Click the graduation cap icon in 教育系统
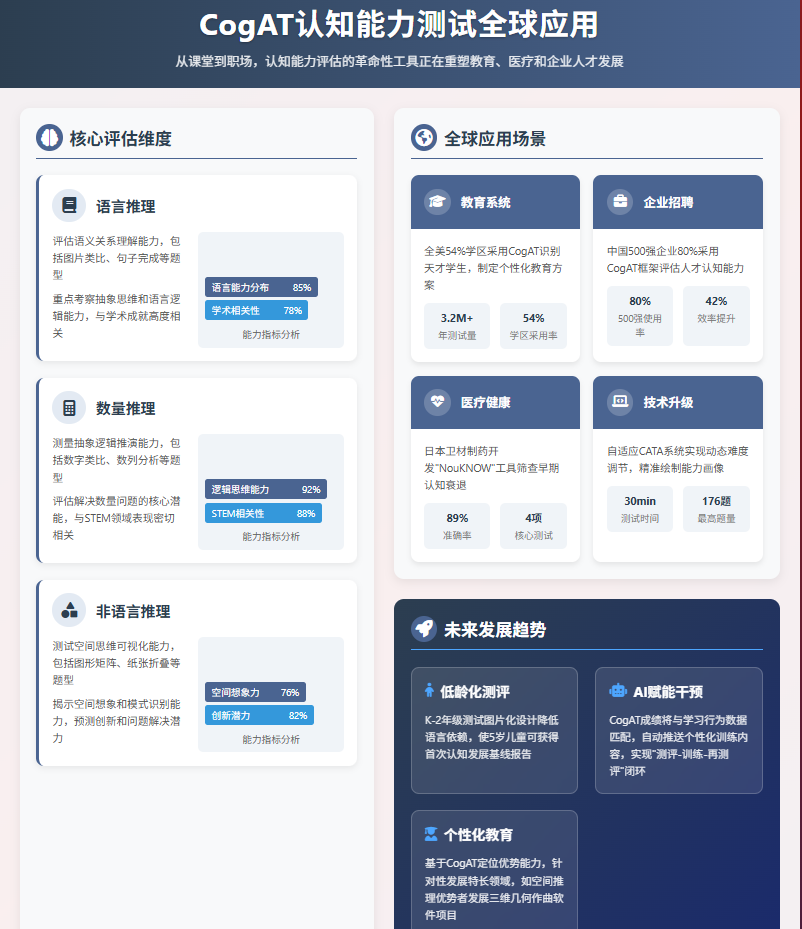Viewport: 802px width, 929px height. [x=437, y=201]
